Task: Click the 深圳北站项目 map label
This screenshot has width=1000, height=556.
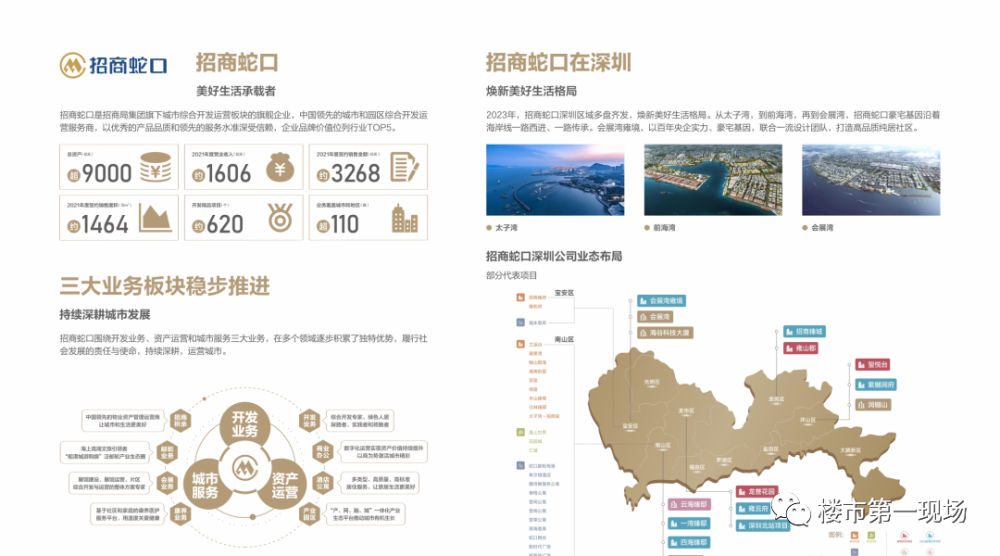Action: (x=763, y=525)
